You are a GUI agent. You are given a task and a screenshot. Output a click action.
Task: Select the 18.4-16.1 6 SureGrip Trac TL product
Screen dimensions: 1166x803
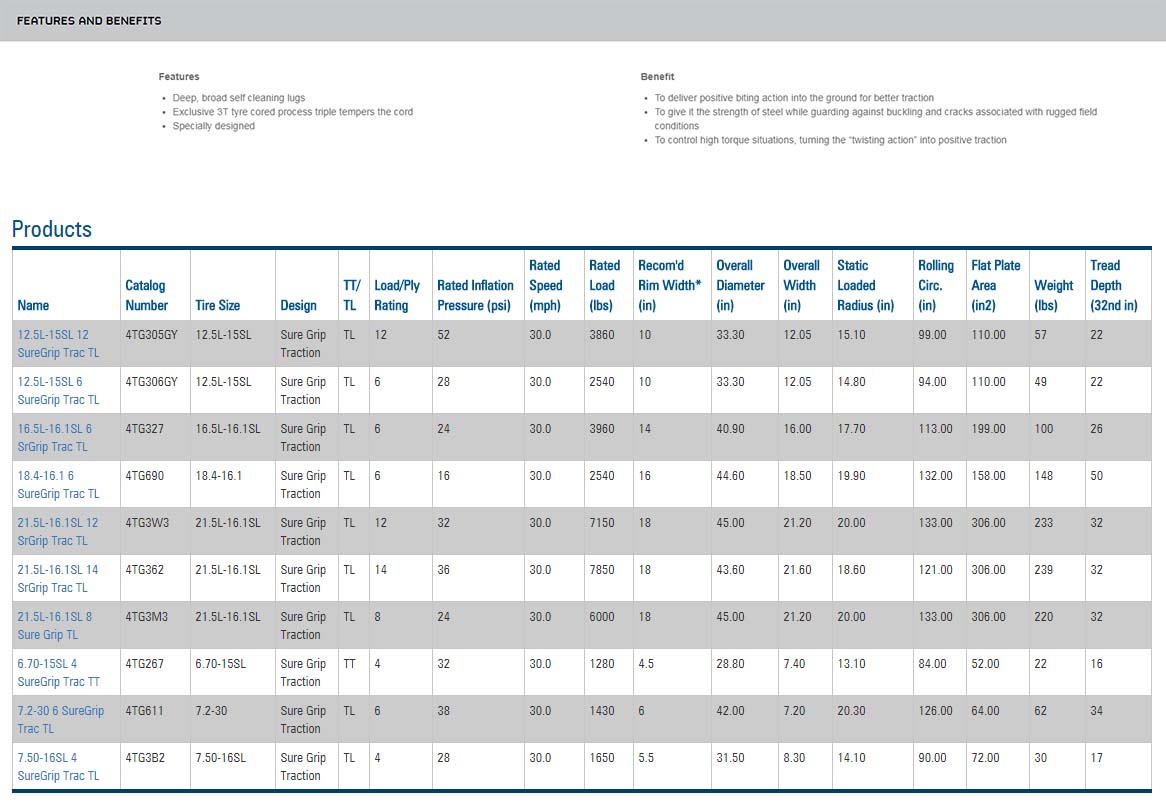pyautogui.click(x=58, y=484)
